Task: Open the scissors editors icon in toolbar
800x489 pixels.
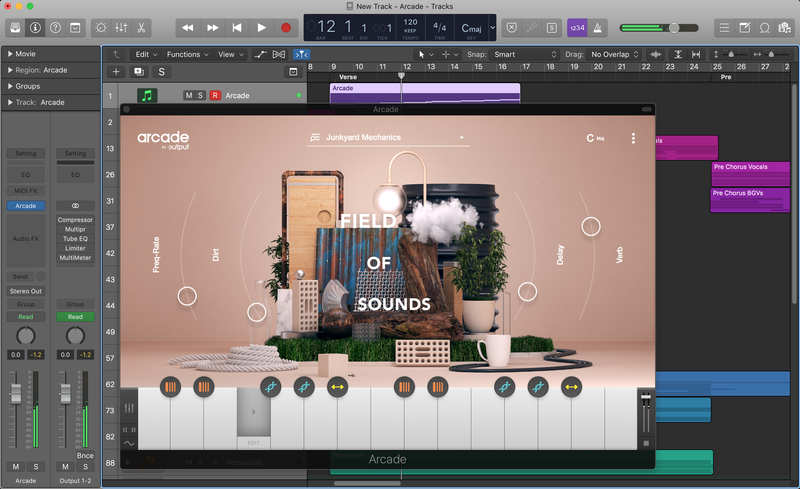Action: tap(142, 28)
